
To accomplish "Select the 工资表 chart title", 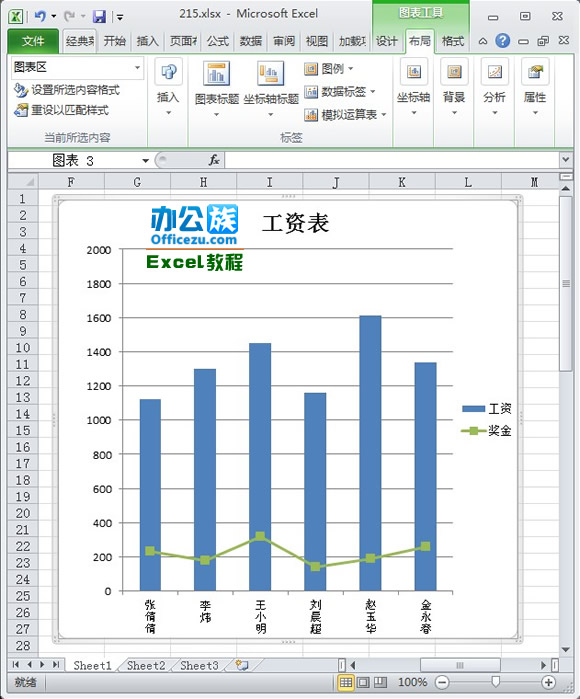I will [296, 223].
